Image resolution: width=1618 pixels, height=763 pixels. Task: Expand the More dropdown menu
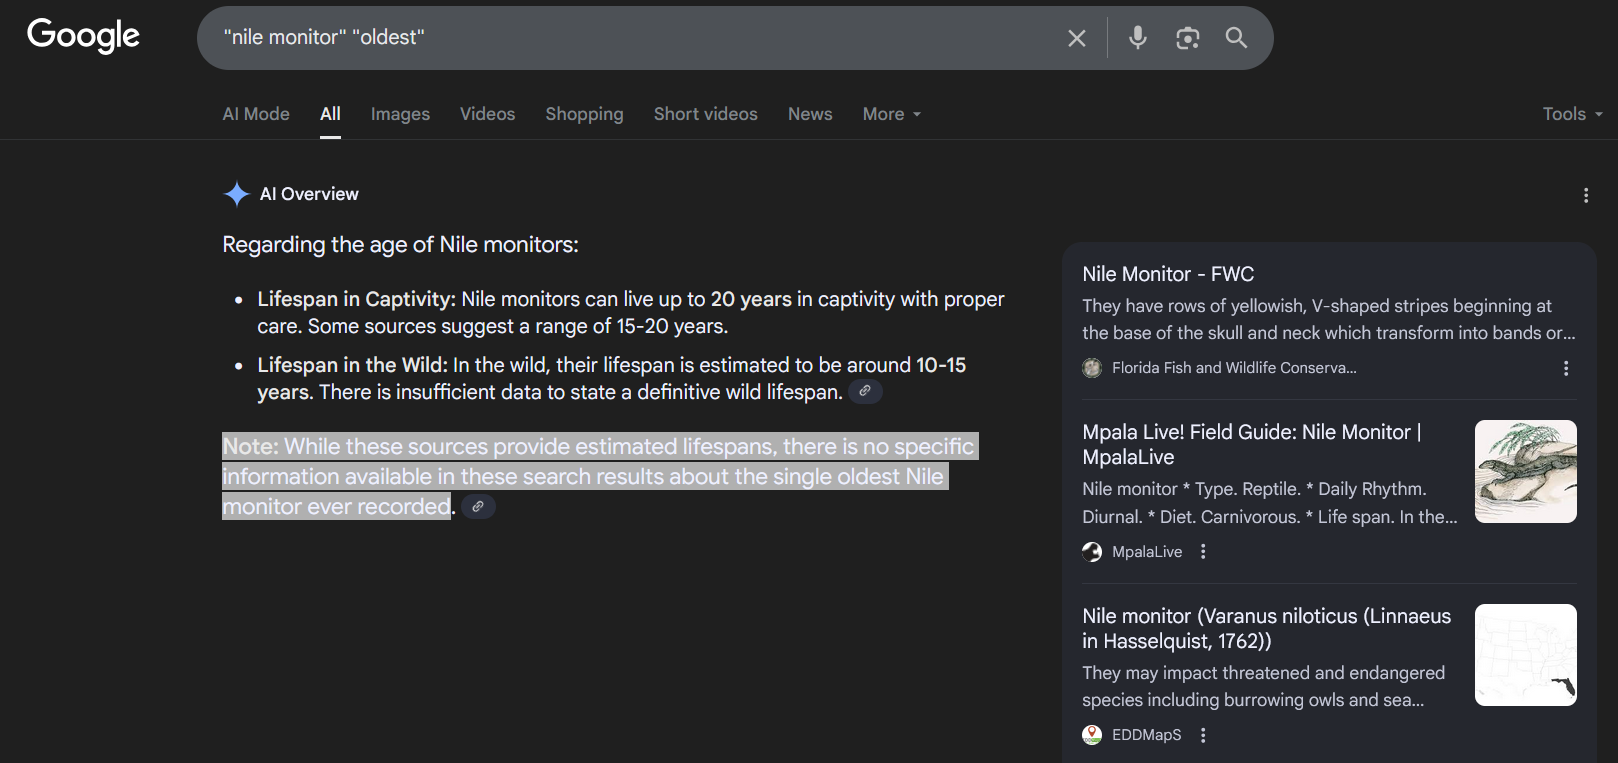pos(892,114)
